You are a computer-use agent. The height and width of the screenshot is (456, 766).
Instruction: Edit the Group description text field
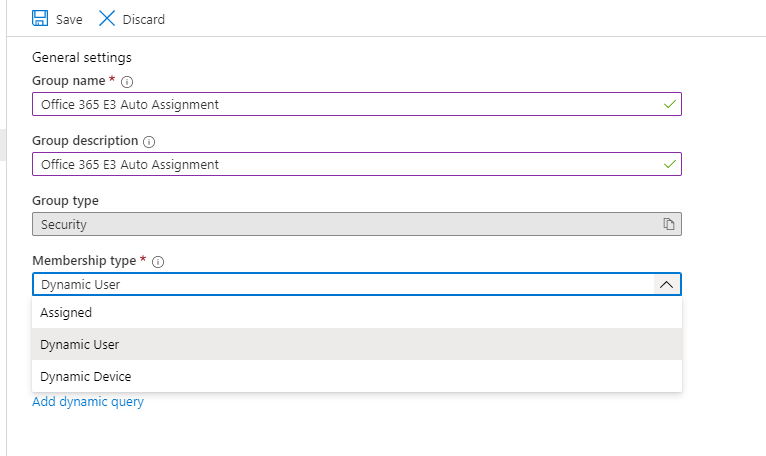tap(357, 164)
